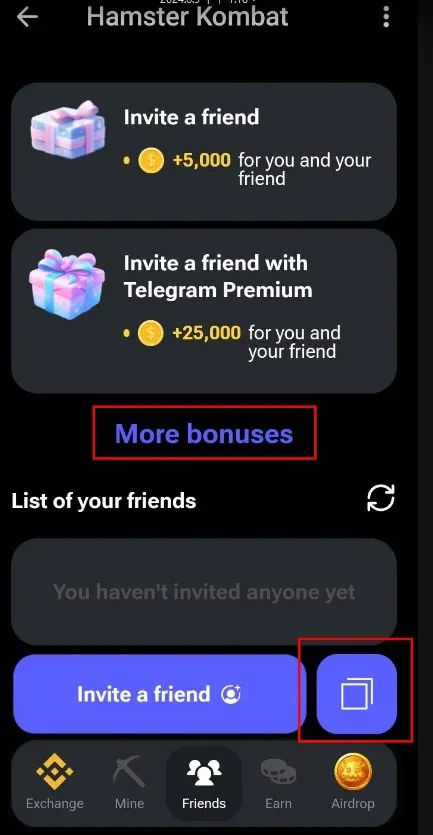Switch to the Friends tab

click(x=204, y=783)
